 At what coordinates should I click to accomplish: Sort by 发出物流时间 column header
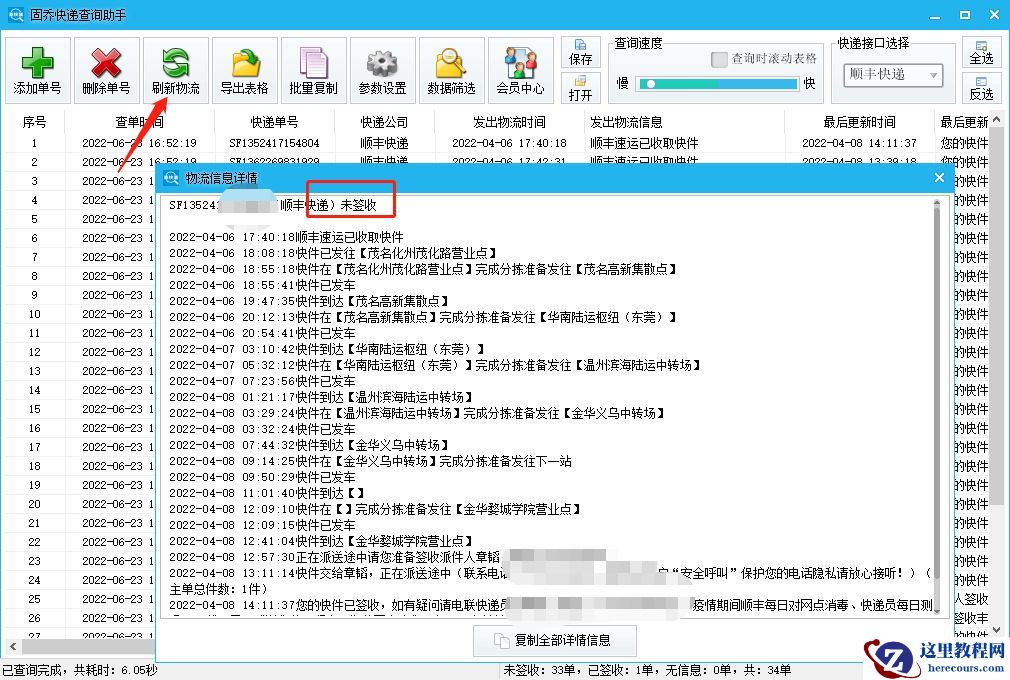point(510,122)
